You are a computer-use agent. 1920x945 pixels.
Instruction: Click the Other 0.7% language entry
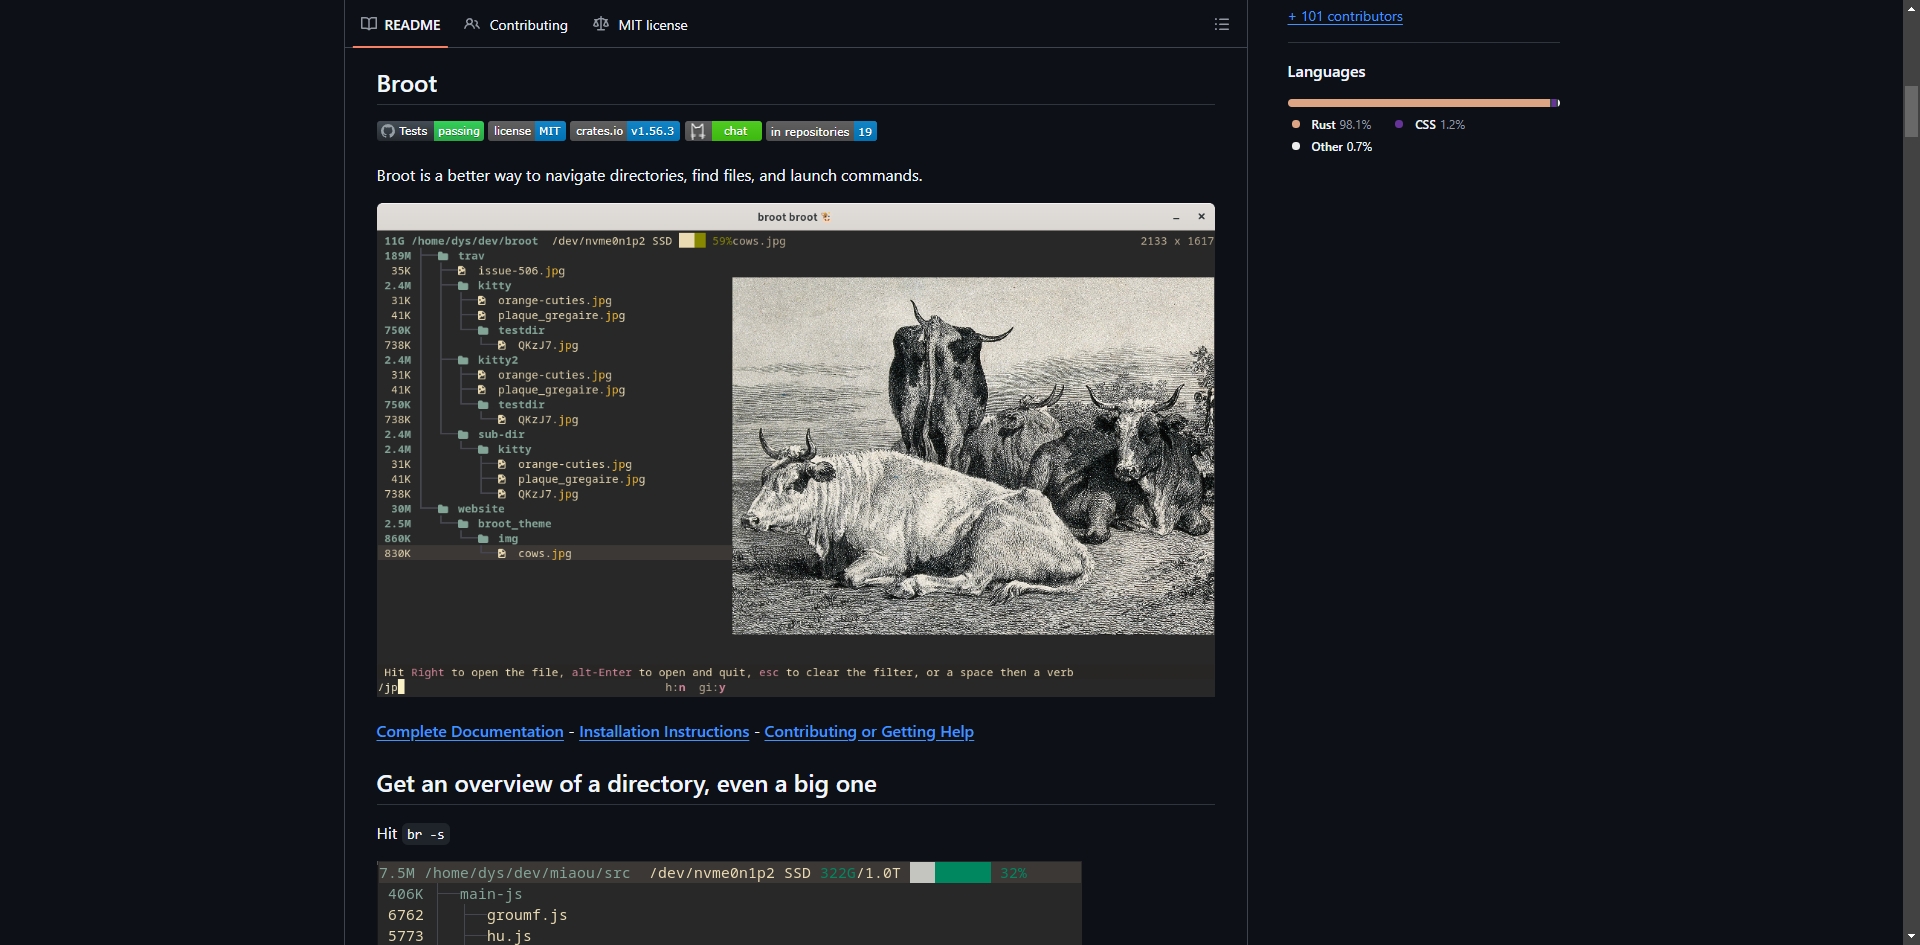(x=1332, y=147)
